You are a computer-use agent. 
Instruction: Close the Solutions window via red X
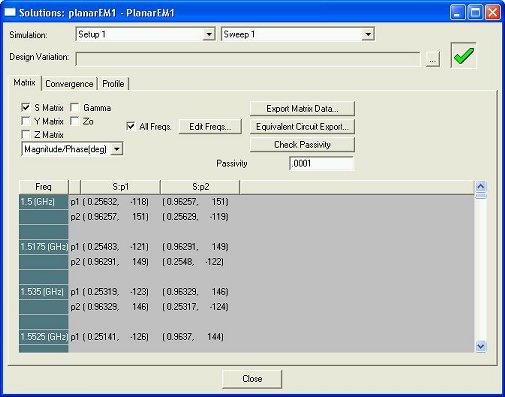click(x=492, y=13)
